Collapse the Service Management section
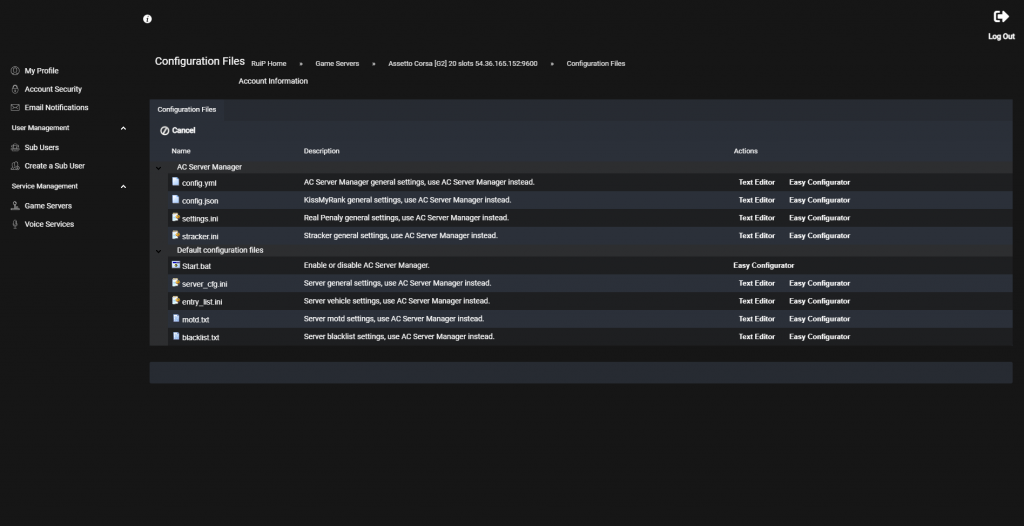Screen dimensions: 1024x526 pos(123,186)
